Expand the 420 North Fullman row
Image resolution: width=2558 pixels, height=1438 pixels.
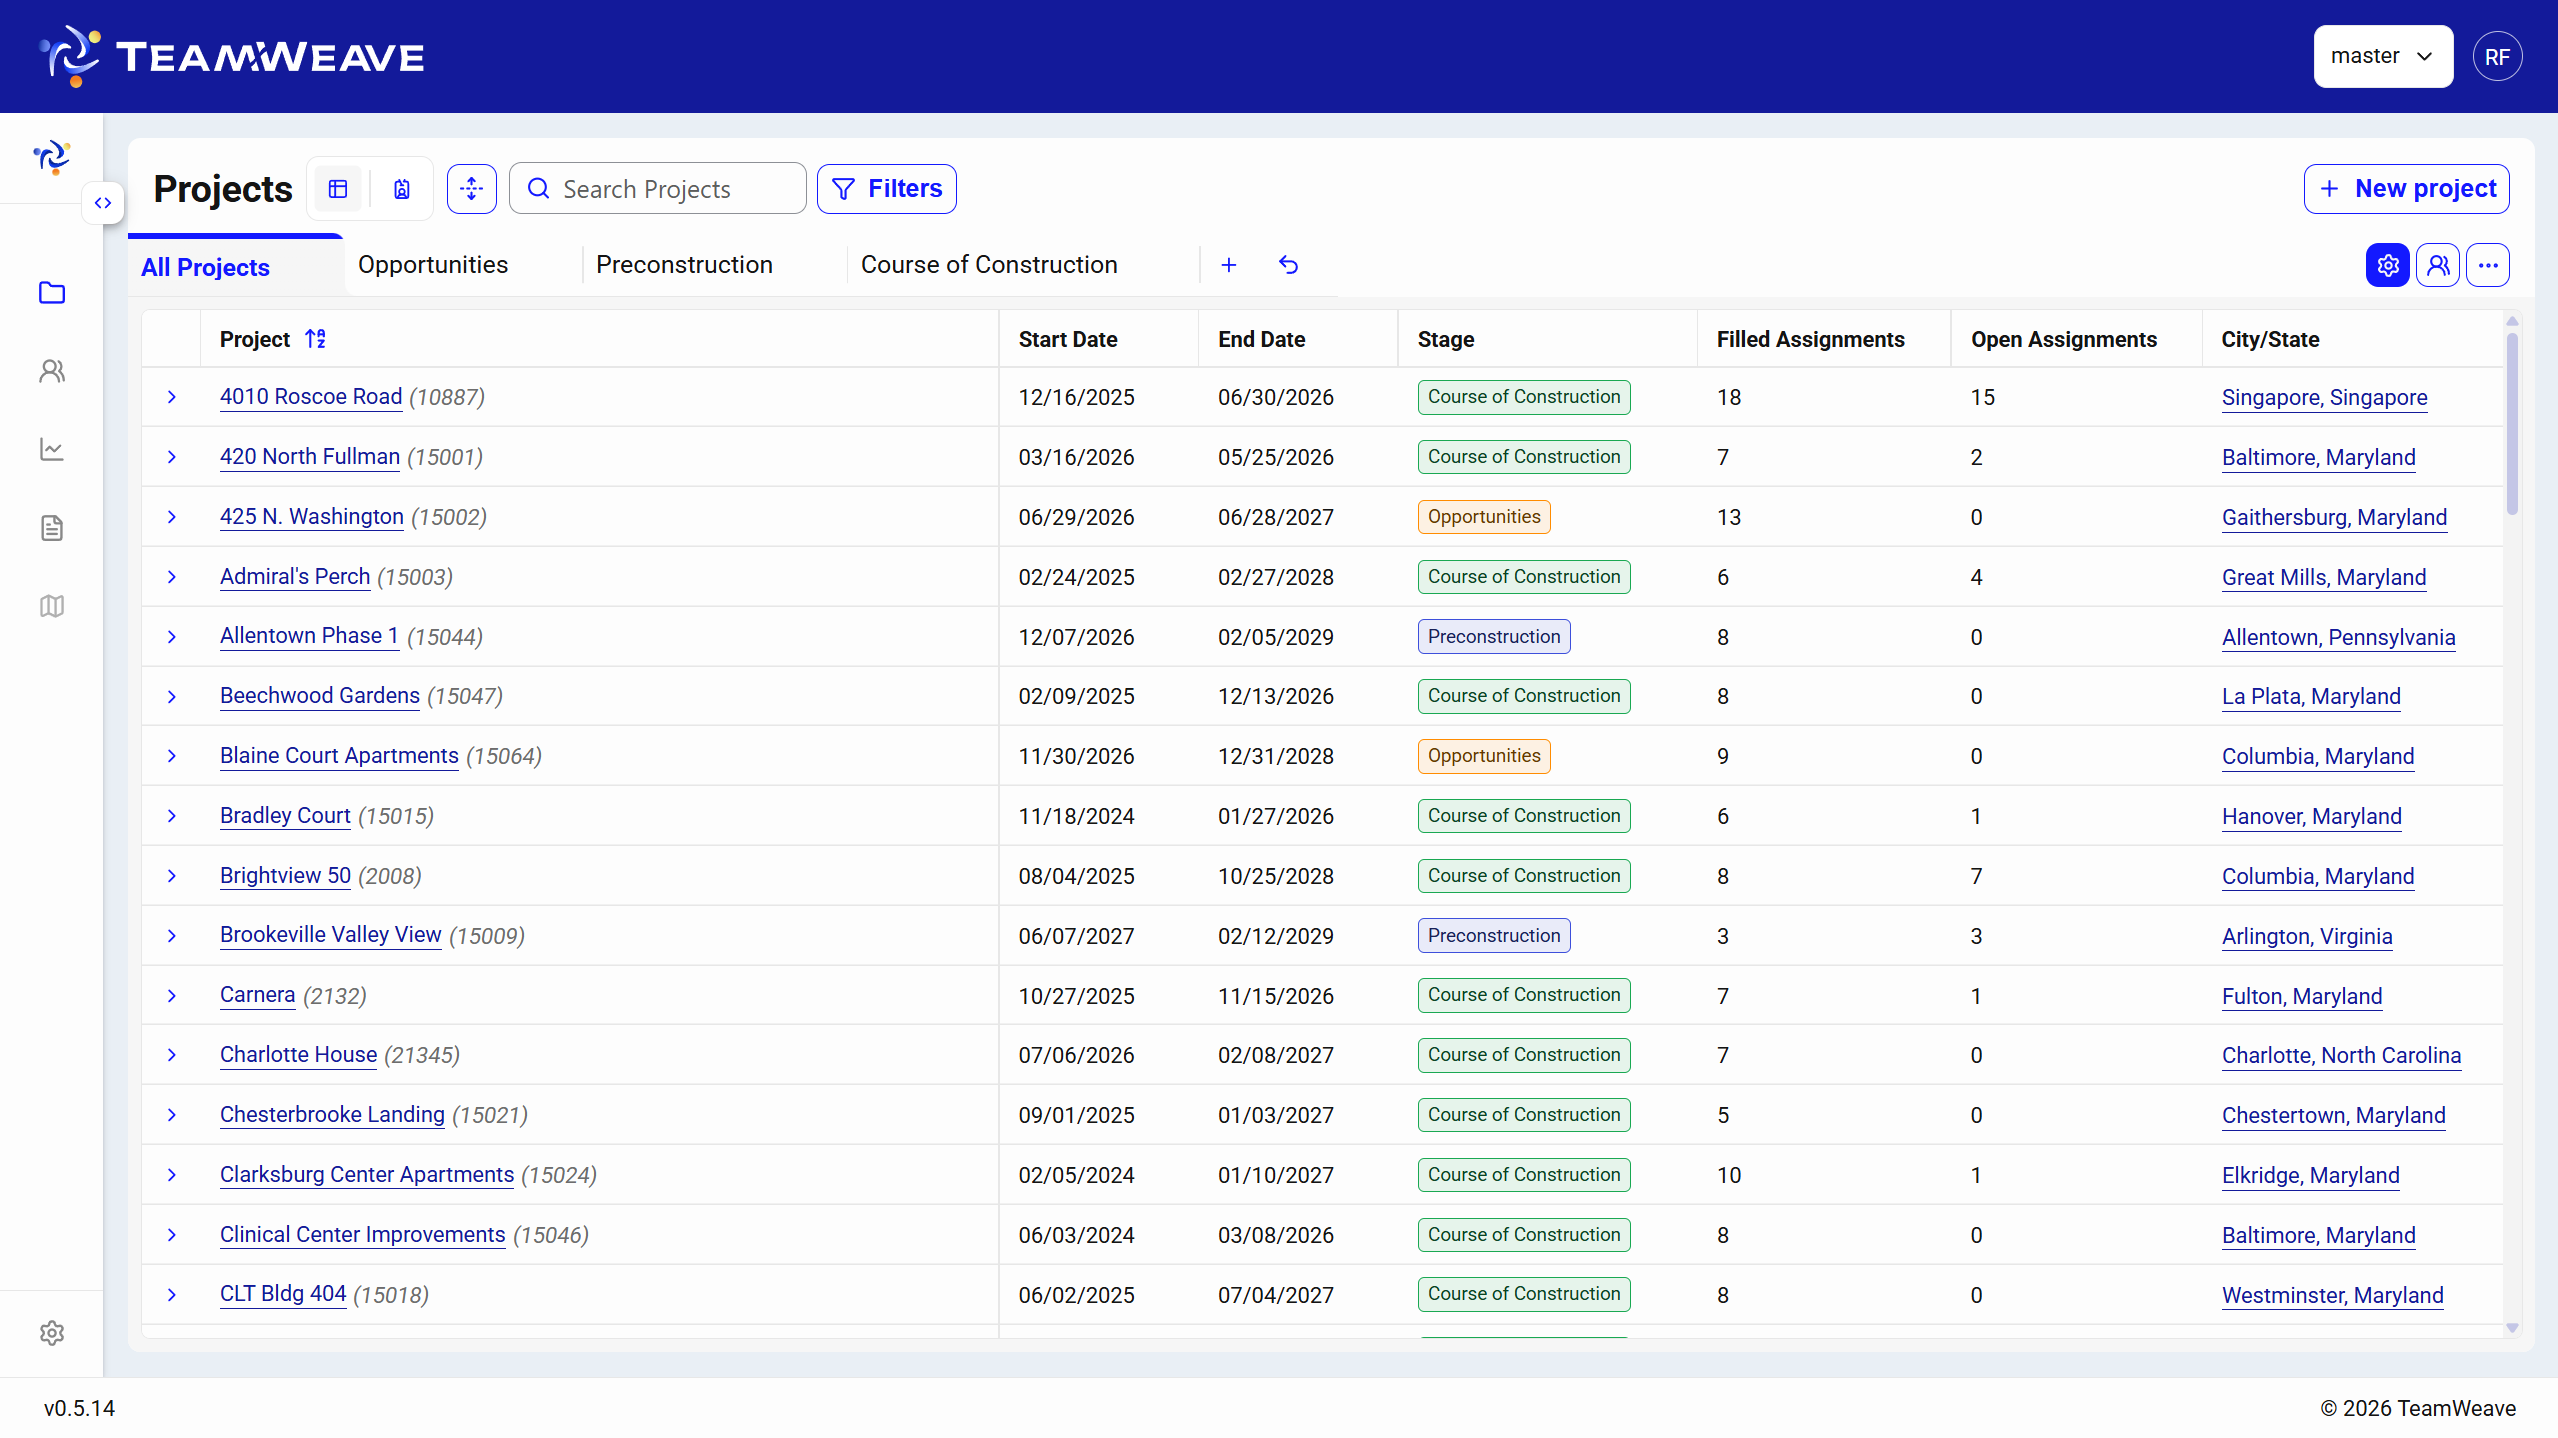coord(172,457)
